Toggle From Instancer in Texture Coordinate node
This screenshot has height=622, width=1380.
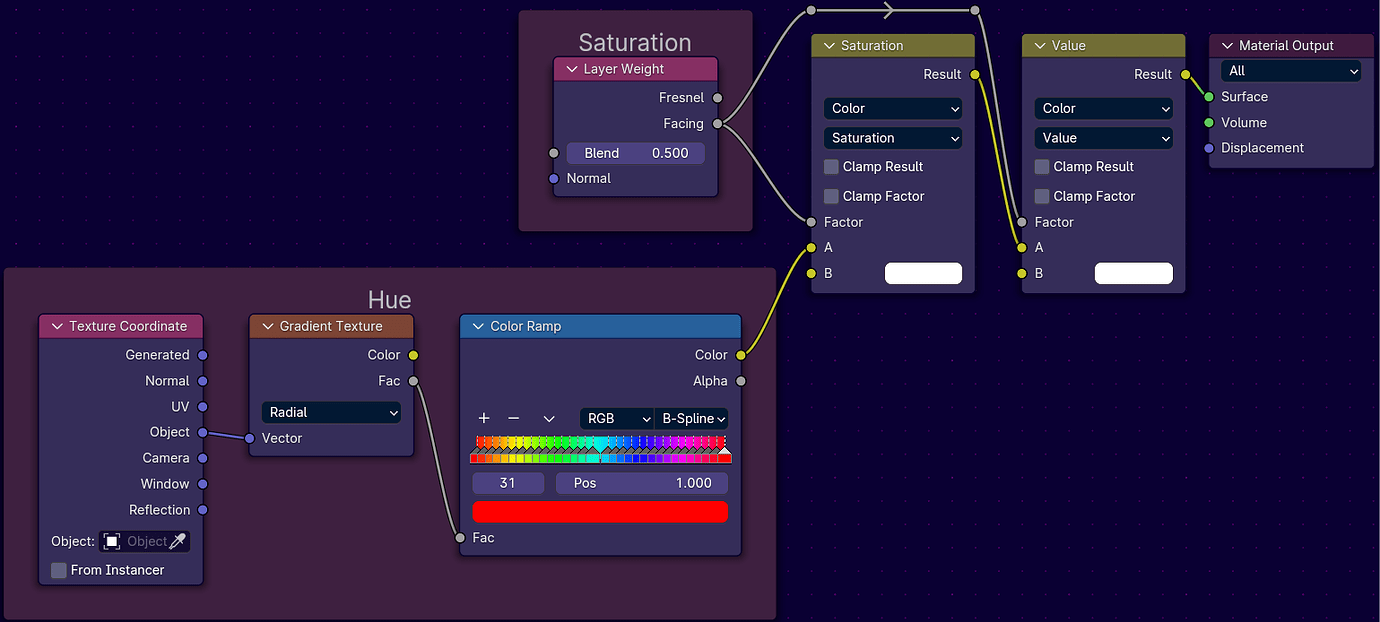coord(58,570)
